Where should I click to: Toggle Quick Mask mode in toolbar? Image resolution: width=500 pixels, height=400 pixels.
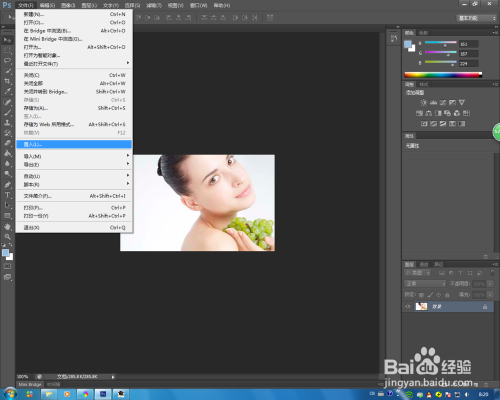(7, 266)
